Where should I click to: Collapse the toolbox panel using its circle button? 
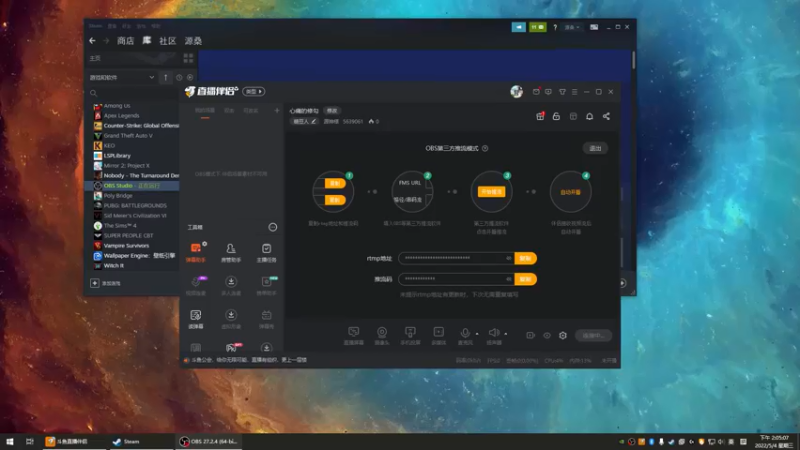(273, 227)
